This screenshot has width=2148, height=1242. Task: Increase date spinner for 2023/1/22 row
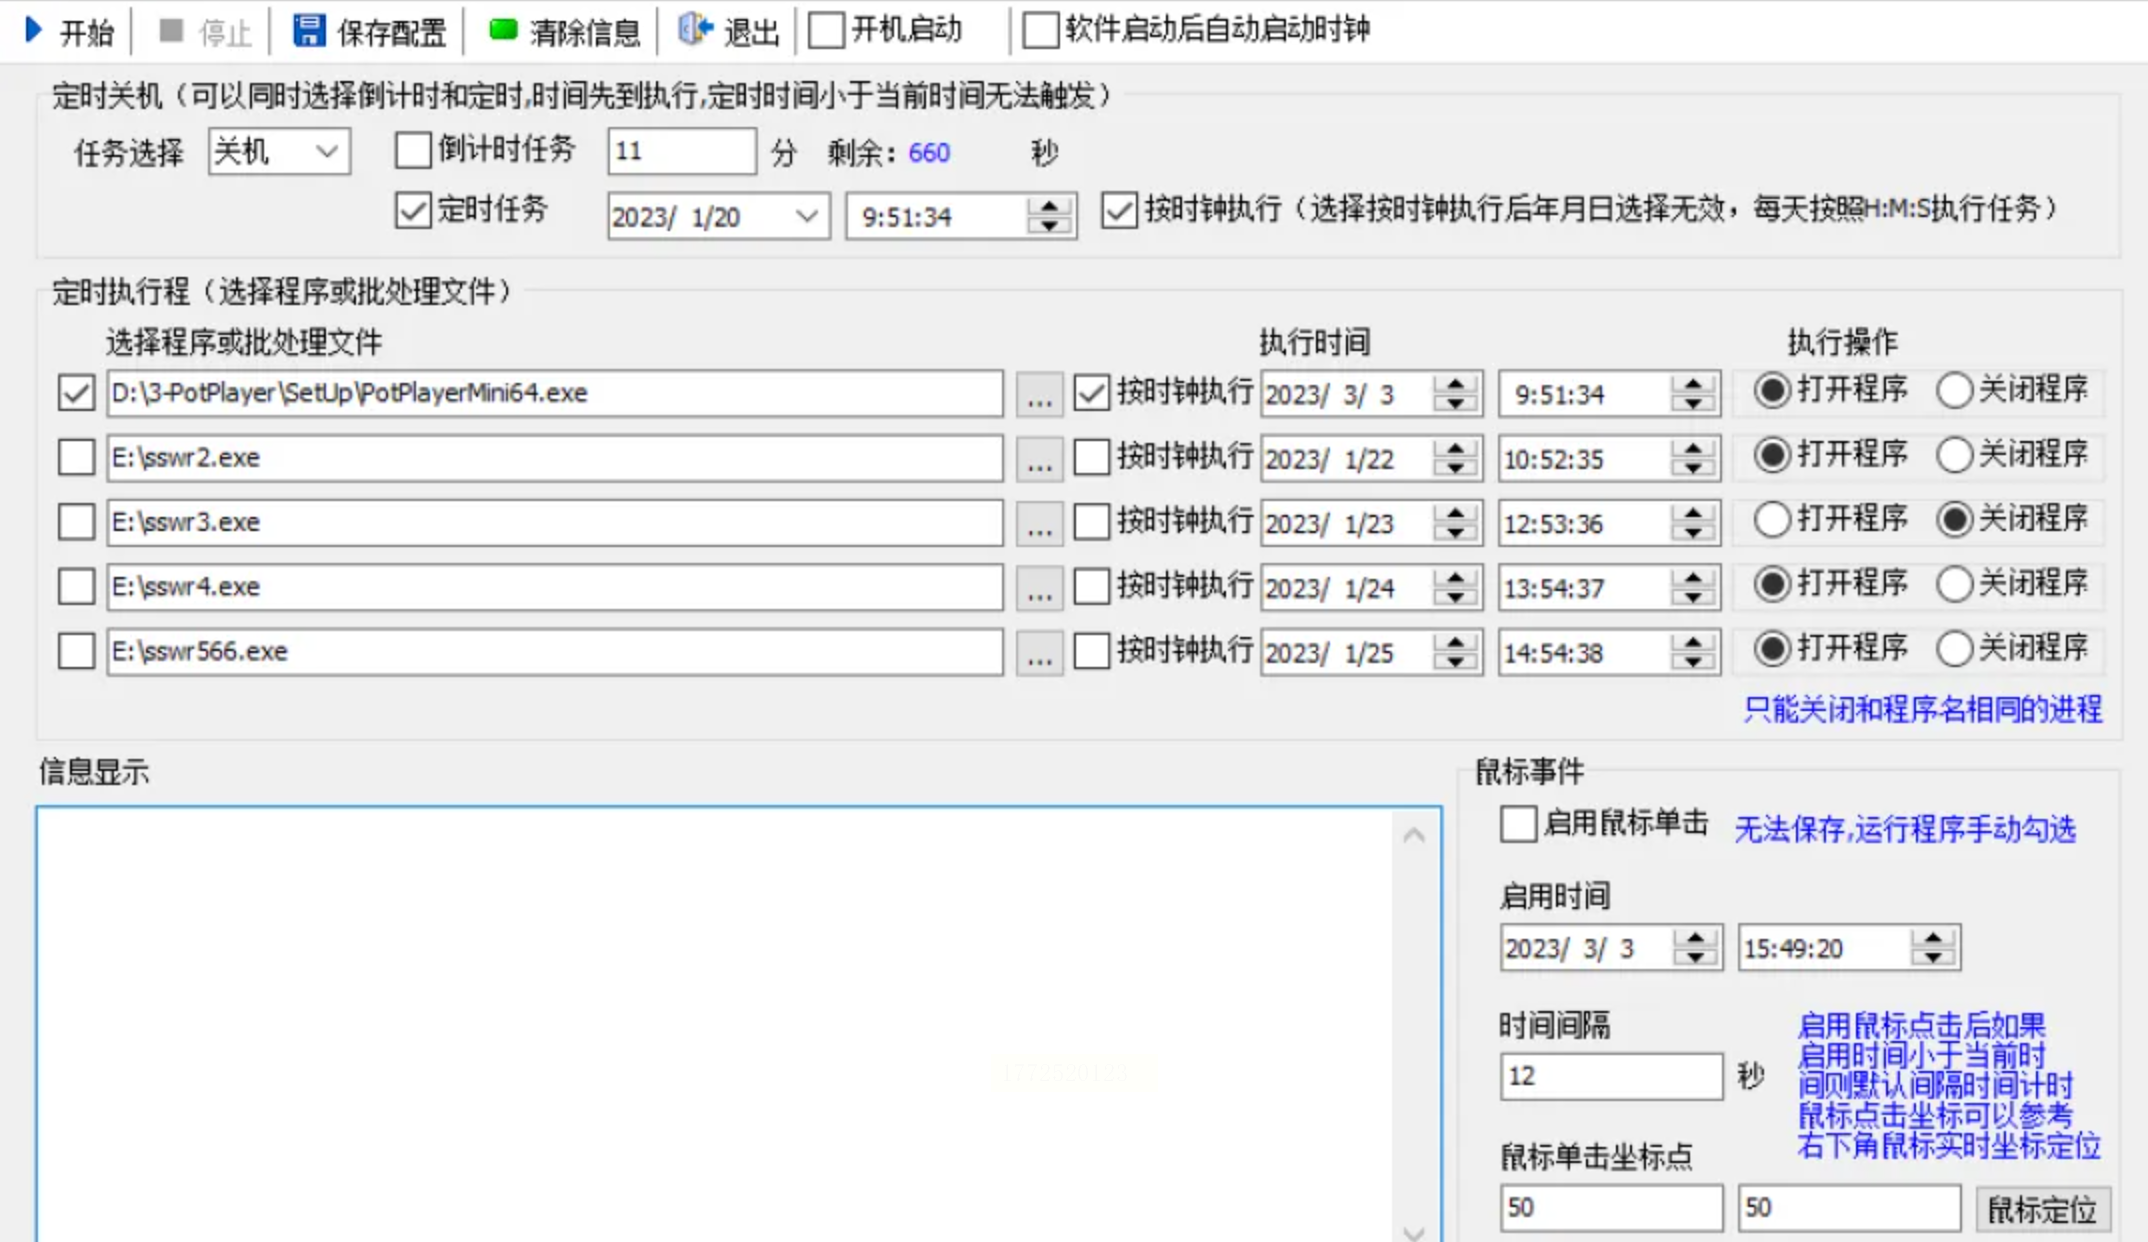point(1455,449)
